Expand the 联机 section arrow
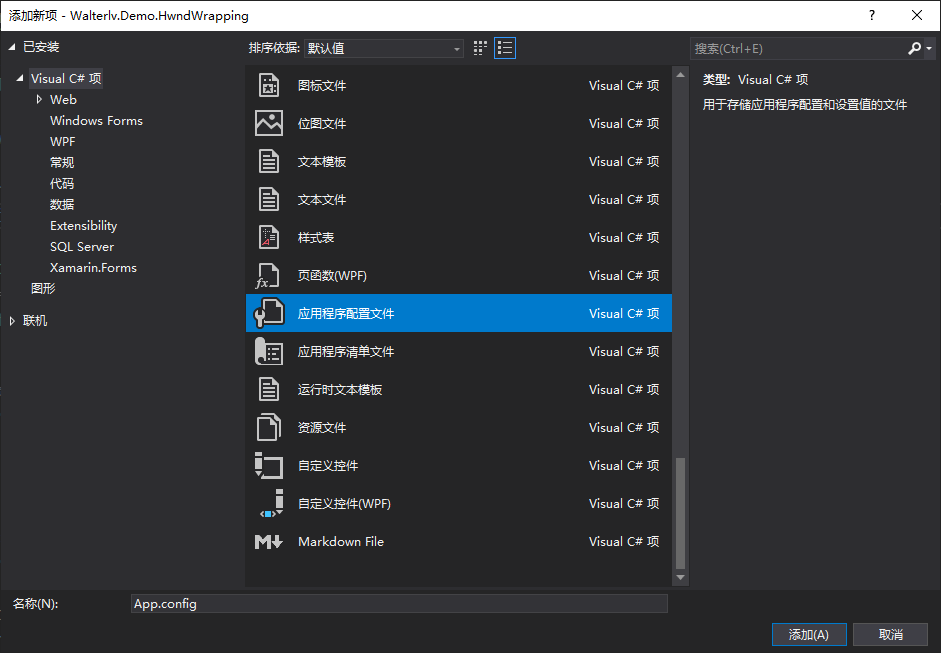This screenshot has height=653, width=941. pos(12,321)
